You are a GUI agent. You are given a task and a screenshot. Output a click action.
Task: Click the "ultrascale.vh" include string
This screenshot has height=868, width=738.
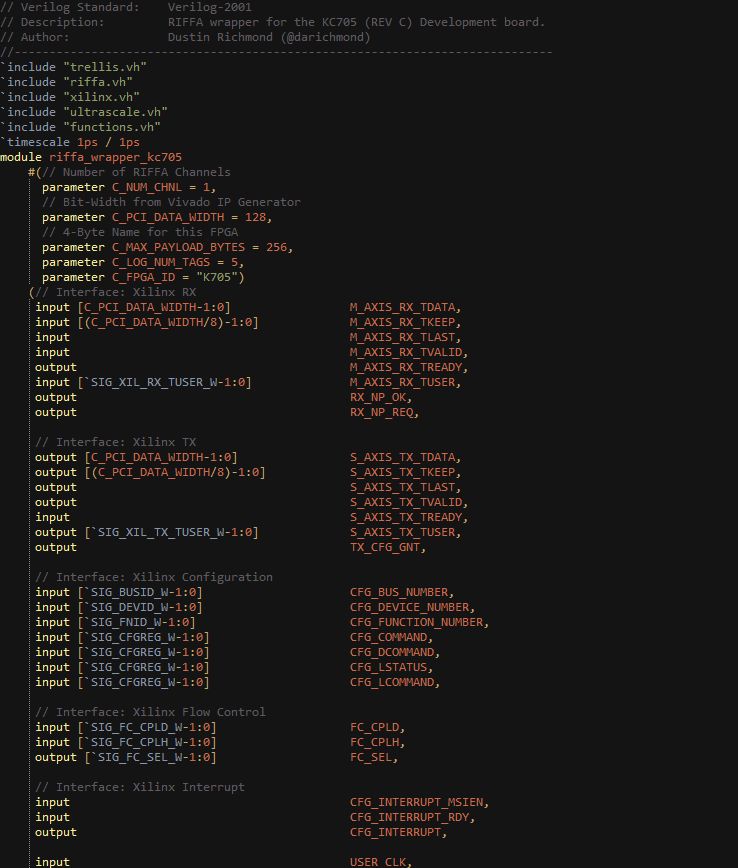coord(116,112)
